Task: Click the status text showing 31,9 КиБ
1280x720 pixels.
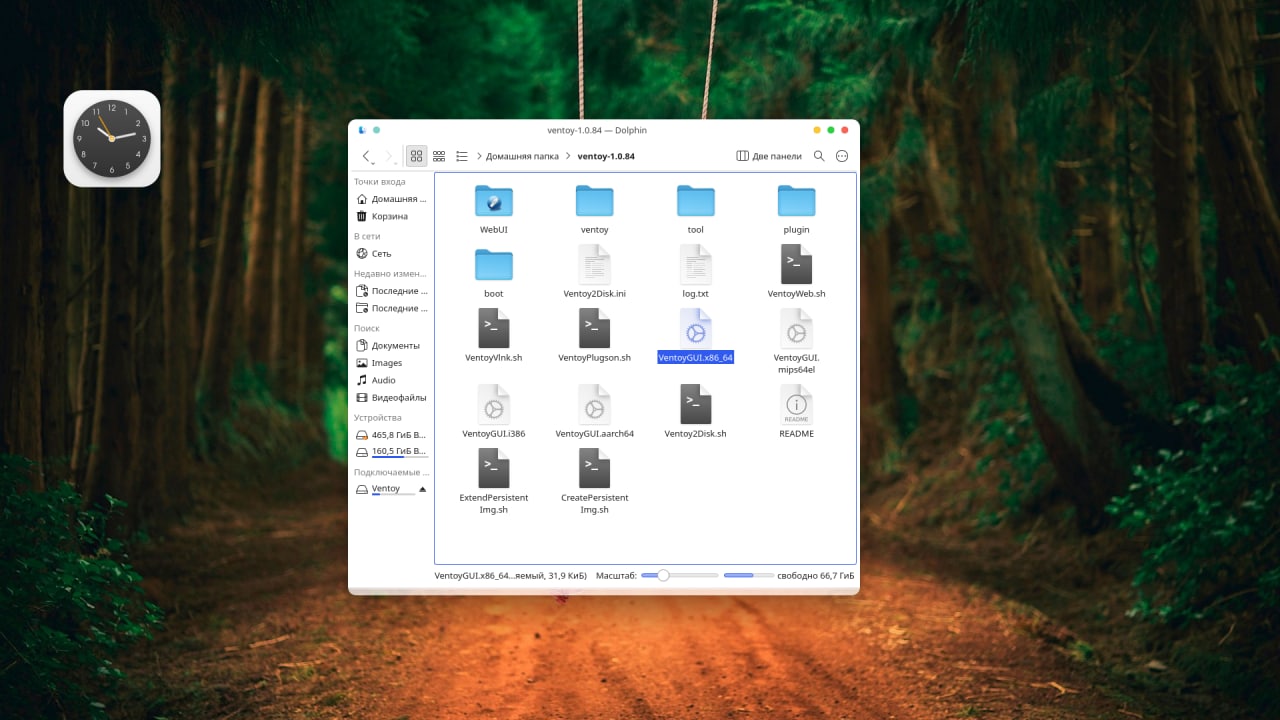Action: tap(511, 576)
